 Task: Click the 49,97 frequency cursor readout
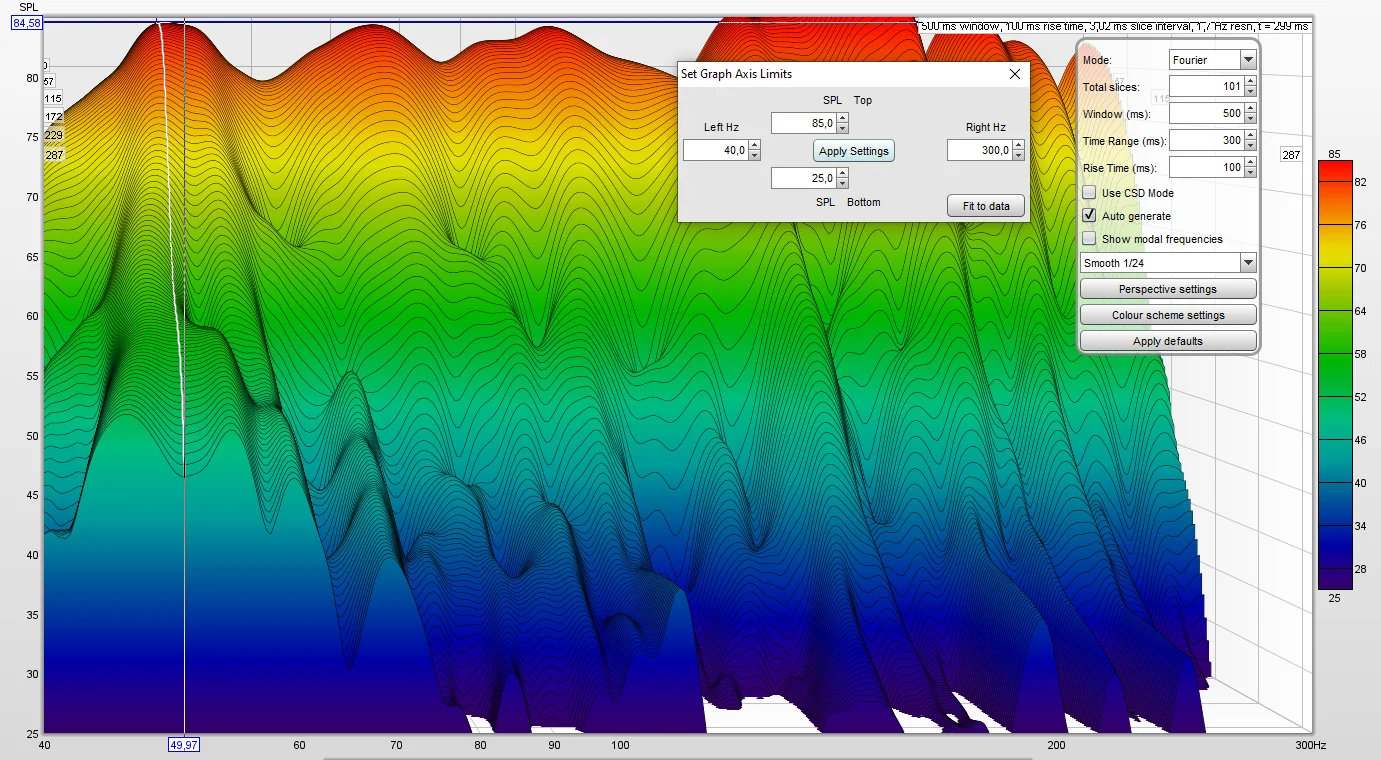coord(184,745)
